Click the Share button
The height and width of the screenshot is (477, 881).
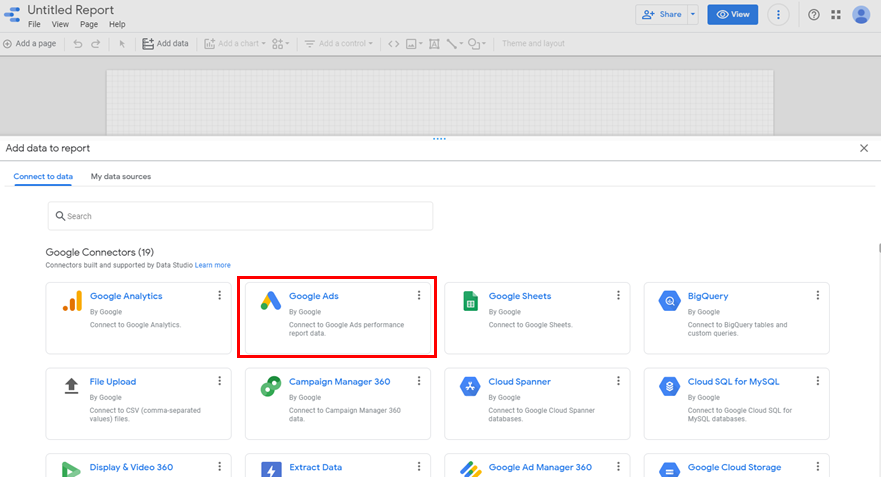661,15
